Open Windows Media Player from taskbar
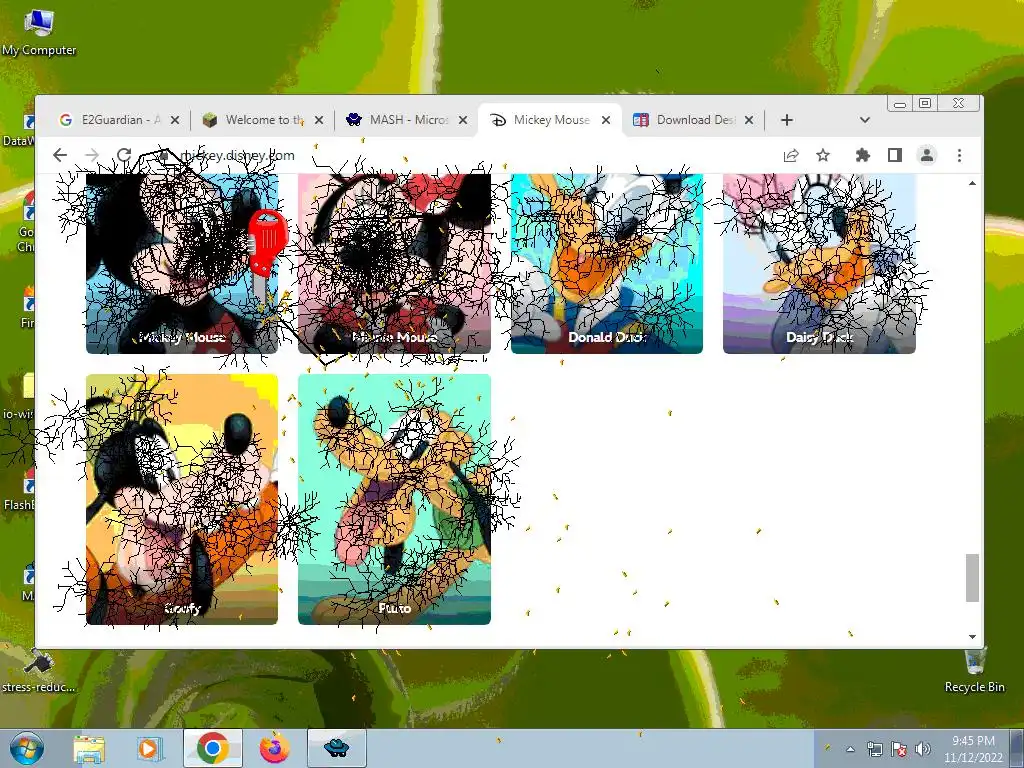The width and height of the screenshot is (1024, 768). click(150, 748)
